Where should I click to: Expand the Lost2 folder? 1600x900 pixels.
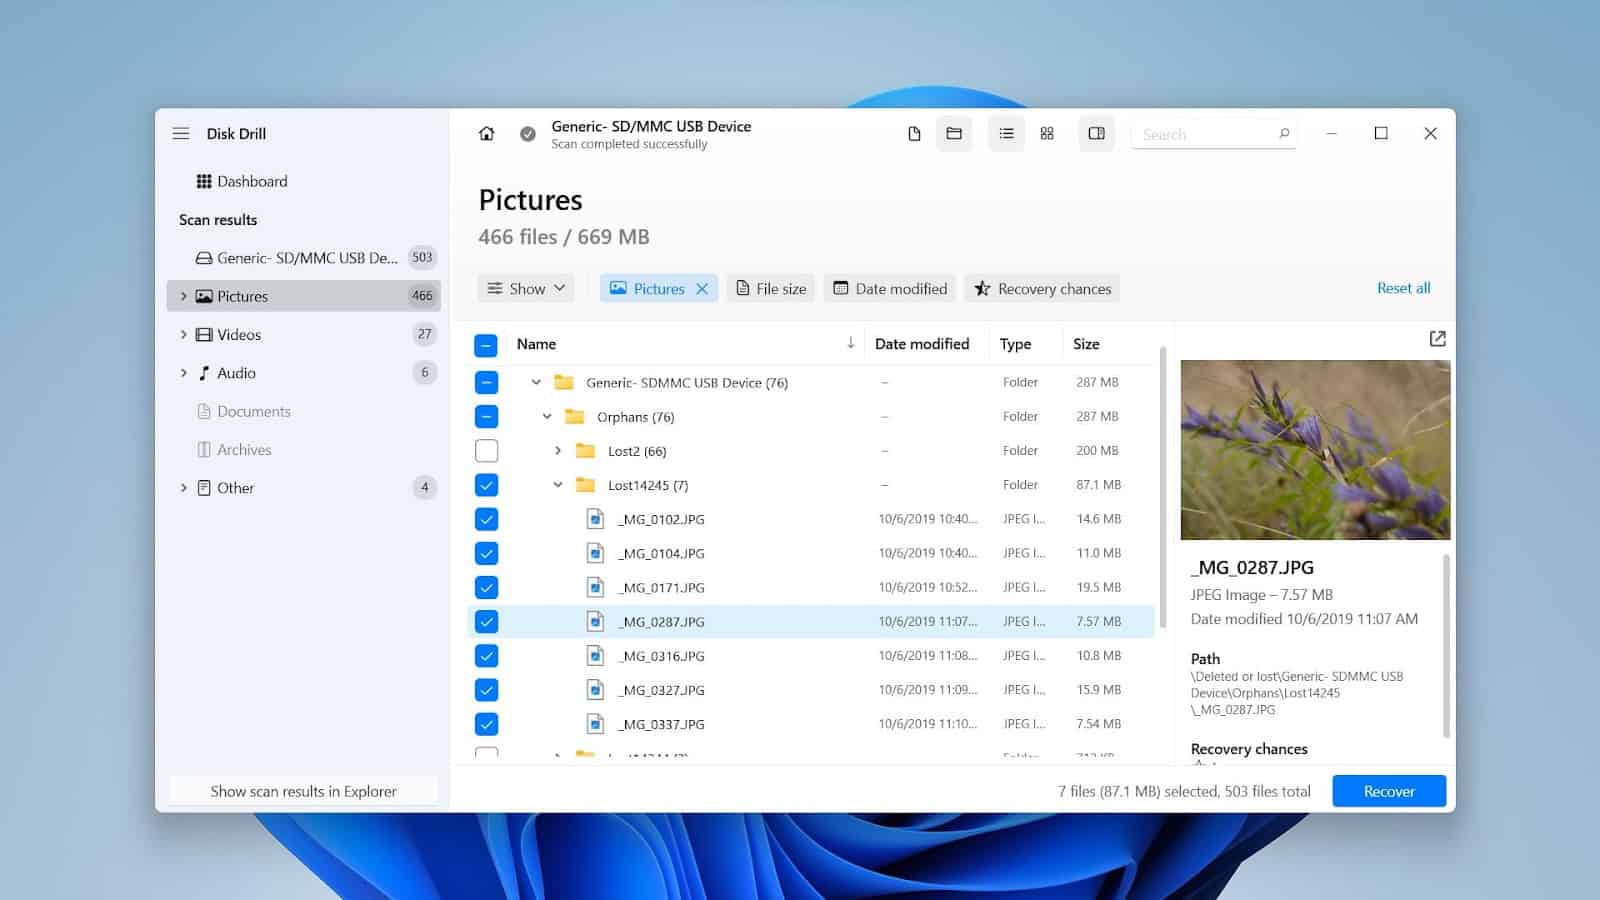[558, 450]
